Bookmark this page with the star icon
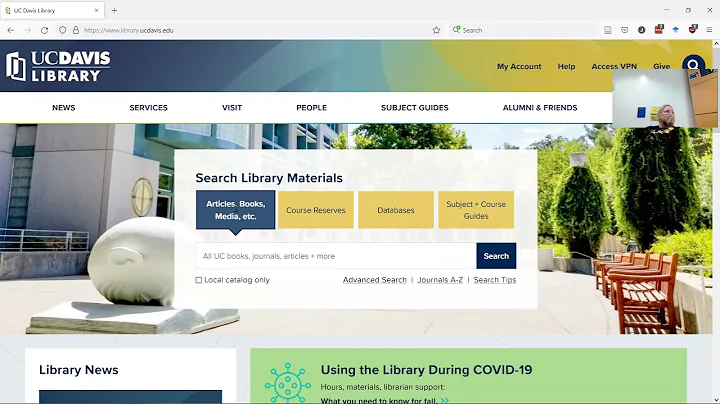The height and width of the screenshot is (404, 720). pos(436,30)
